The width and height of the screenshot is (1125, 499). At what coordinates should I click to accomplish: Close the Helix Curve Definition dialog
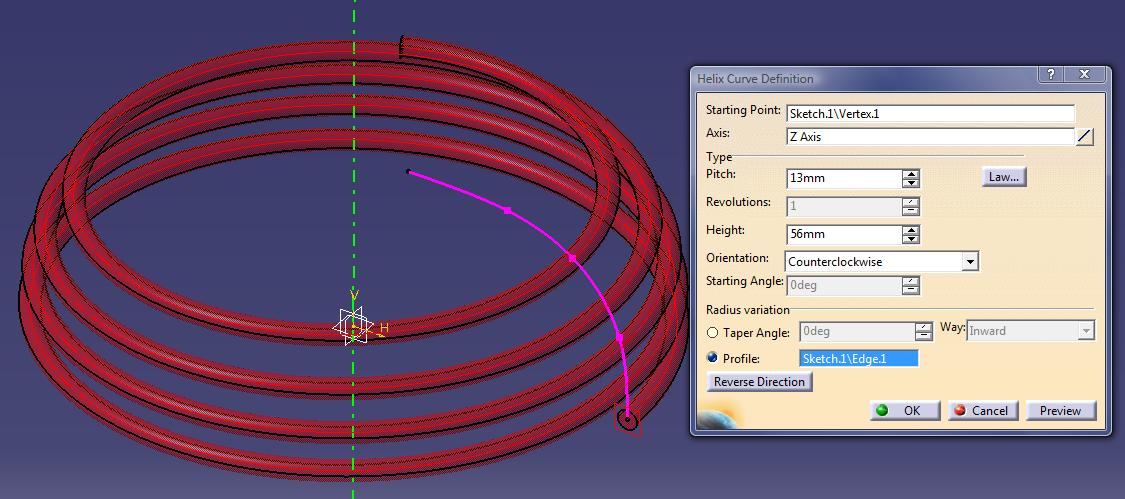pos(1083,75)
